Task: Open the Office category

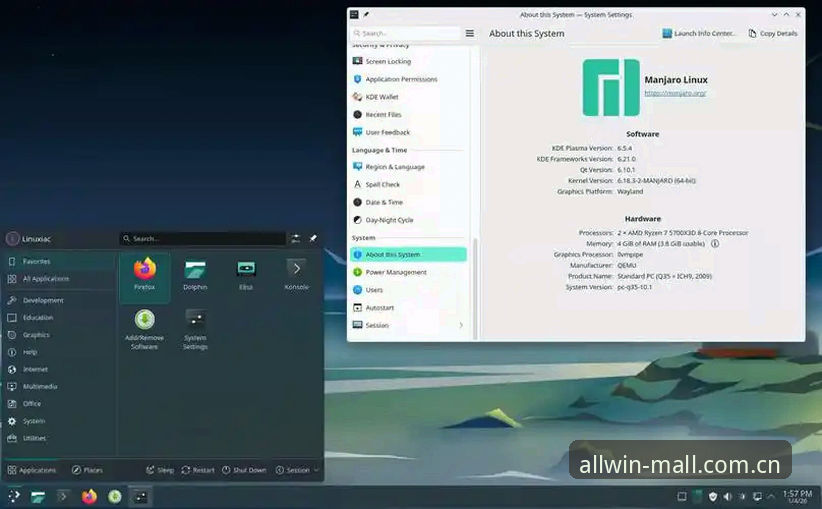Action: [x=58, y=404]
